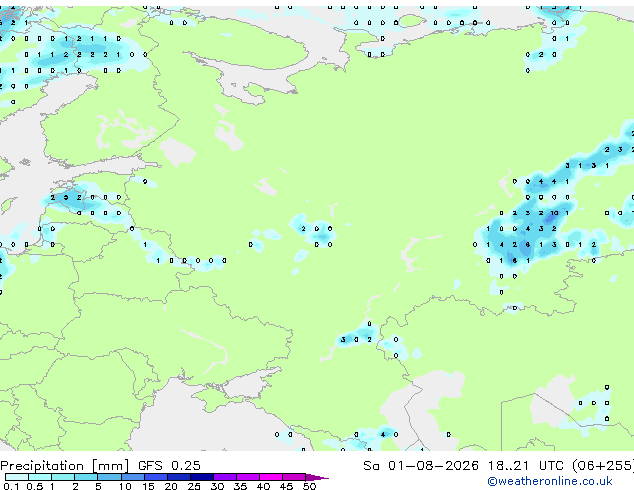634x490 pixels.
Task: Click the weatheronline.co.uk copyright text
Action: click(x=550, y=481)
